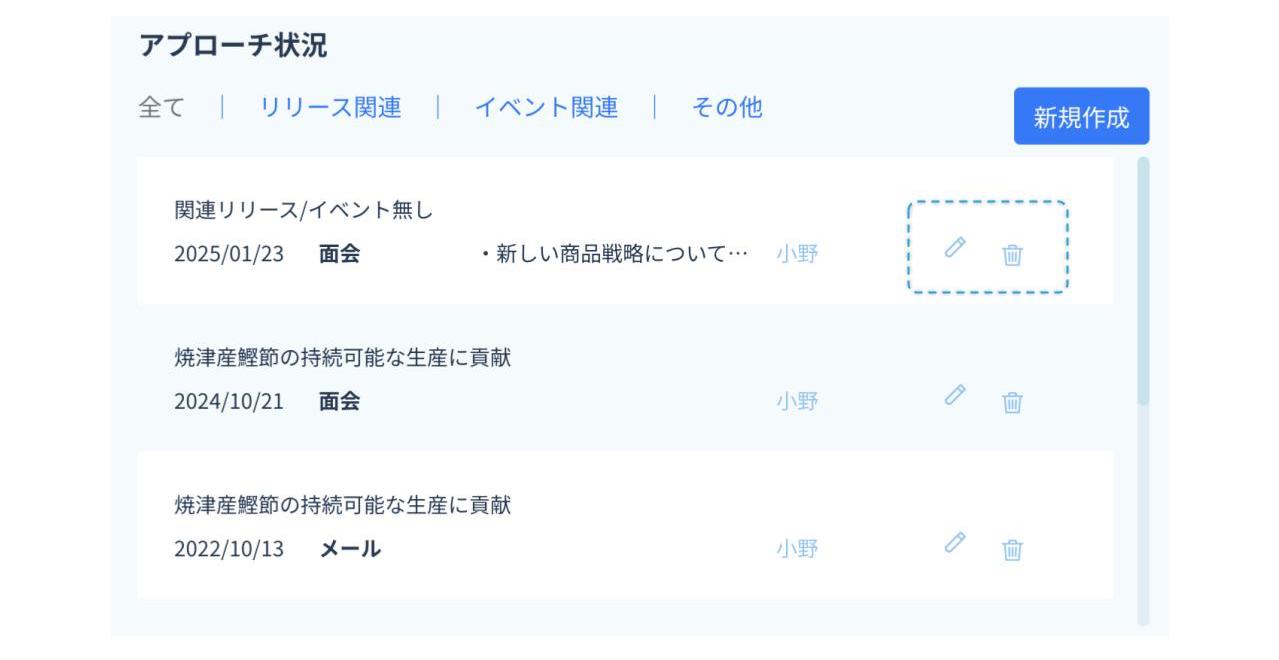The width and height of the screenshot is (1279, 660).
Task: Filter by その他 category
Action: point(727,107)
